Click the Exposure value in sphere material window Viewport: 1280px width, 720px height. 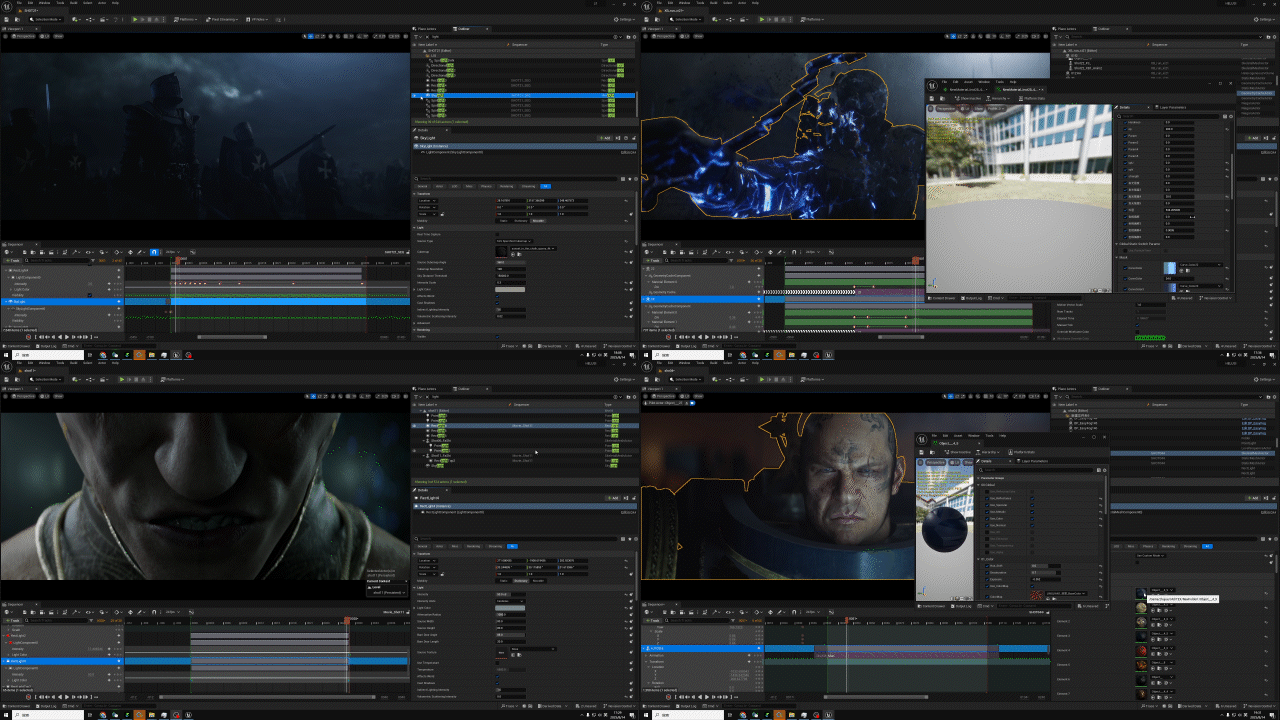1046,579
